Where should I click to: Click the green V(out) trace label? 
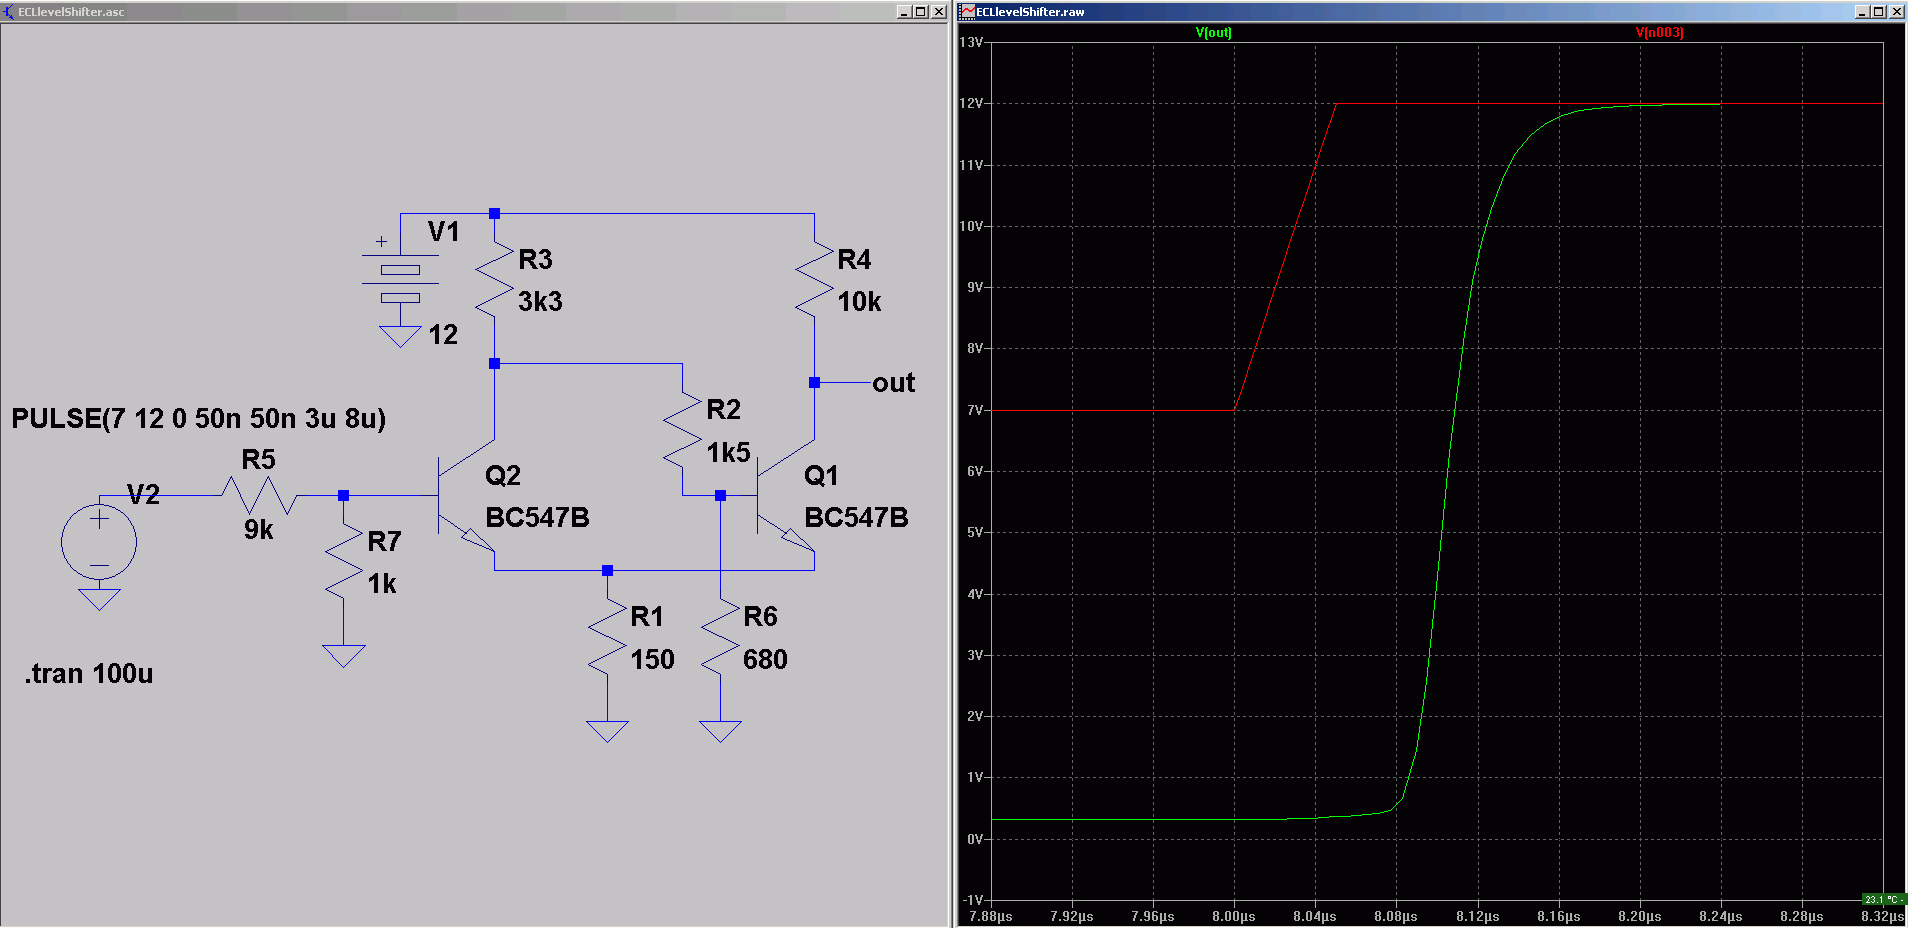1213,33
